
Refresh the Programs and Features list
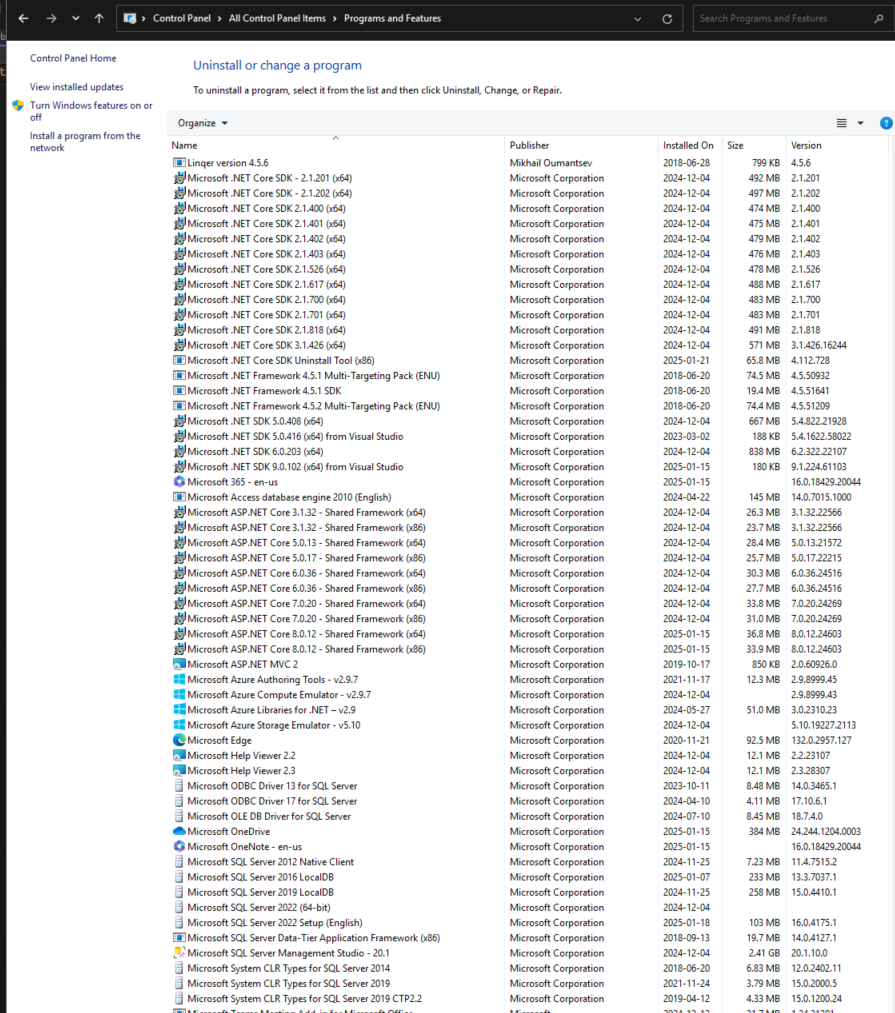[x=667, y=18]
